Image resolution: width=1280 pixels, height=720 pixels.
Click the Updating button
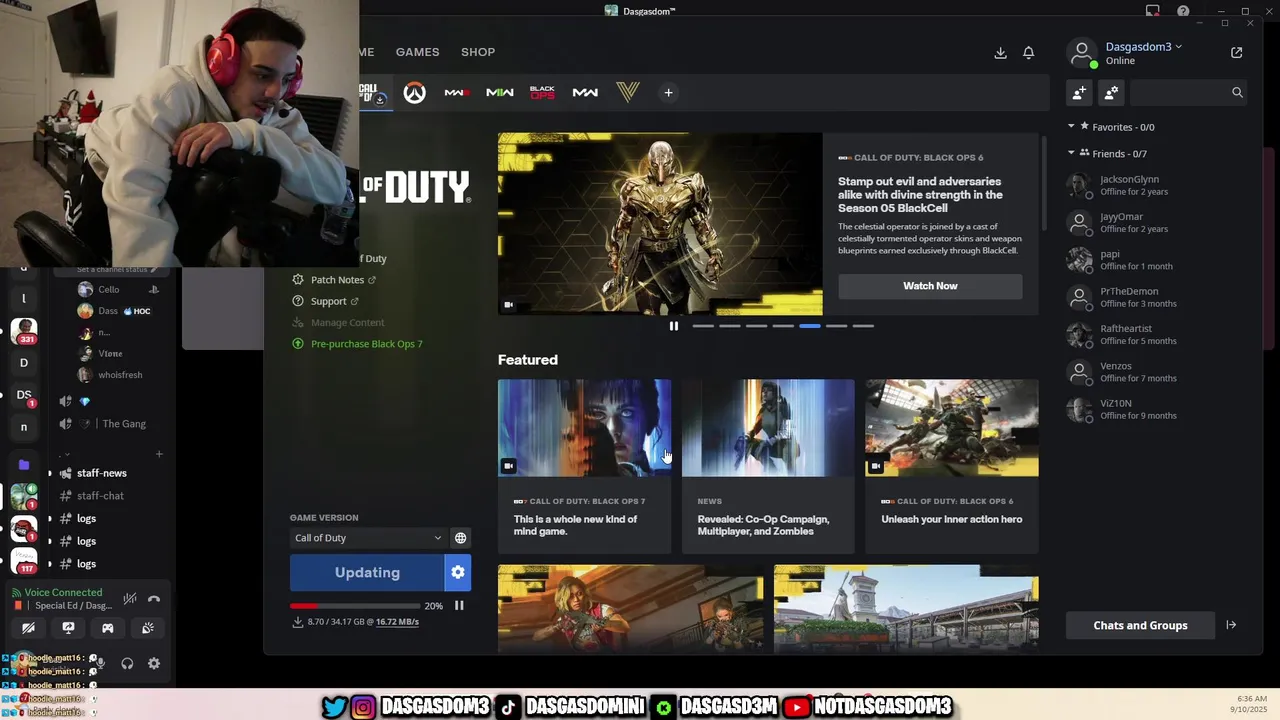(367, 573)
